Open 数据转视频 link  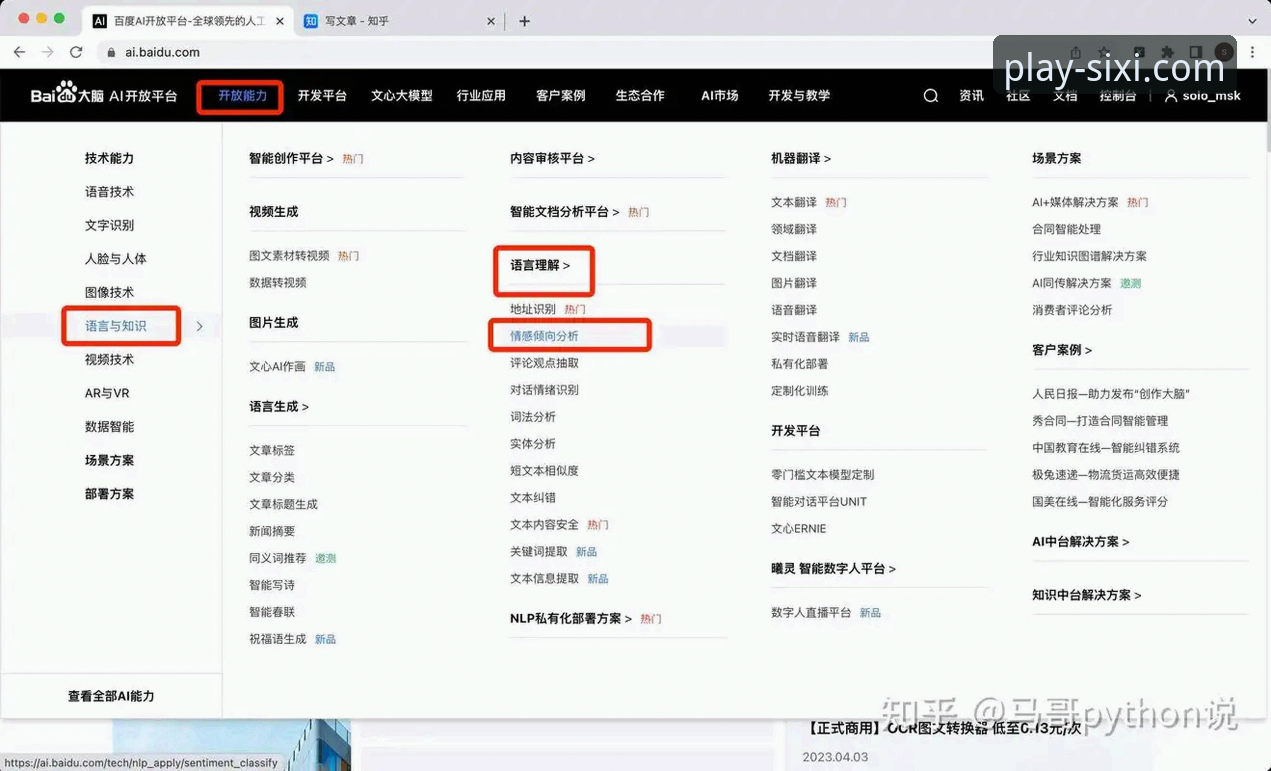click(x=278, y=283)
